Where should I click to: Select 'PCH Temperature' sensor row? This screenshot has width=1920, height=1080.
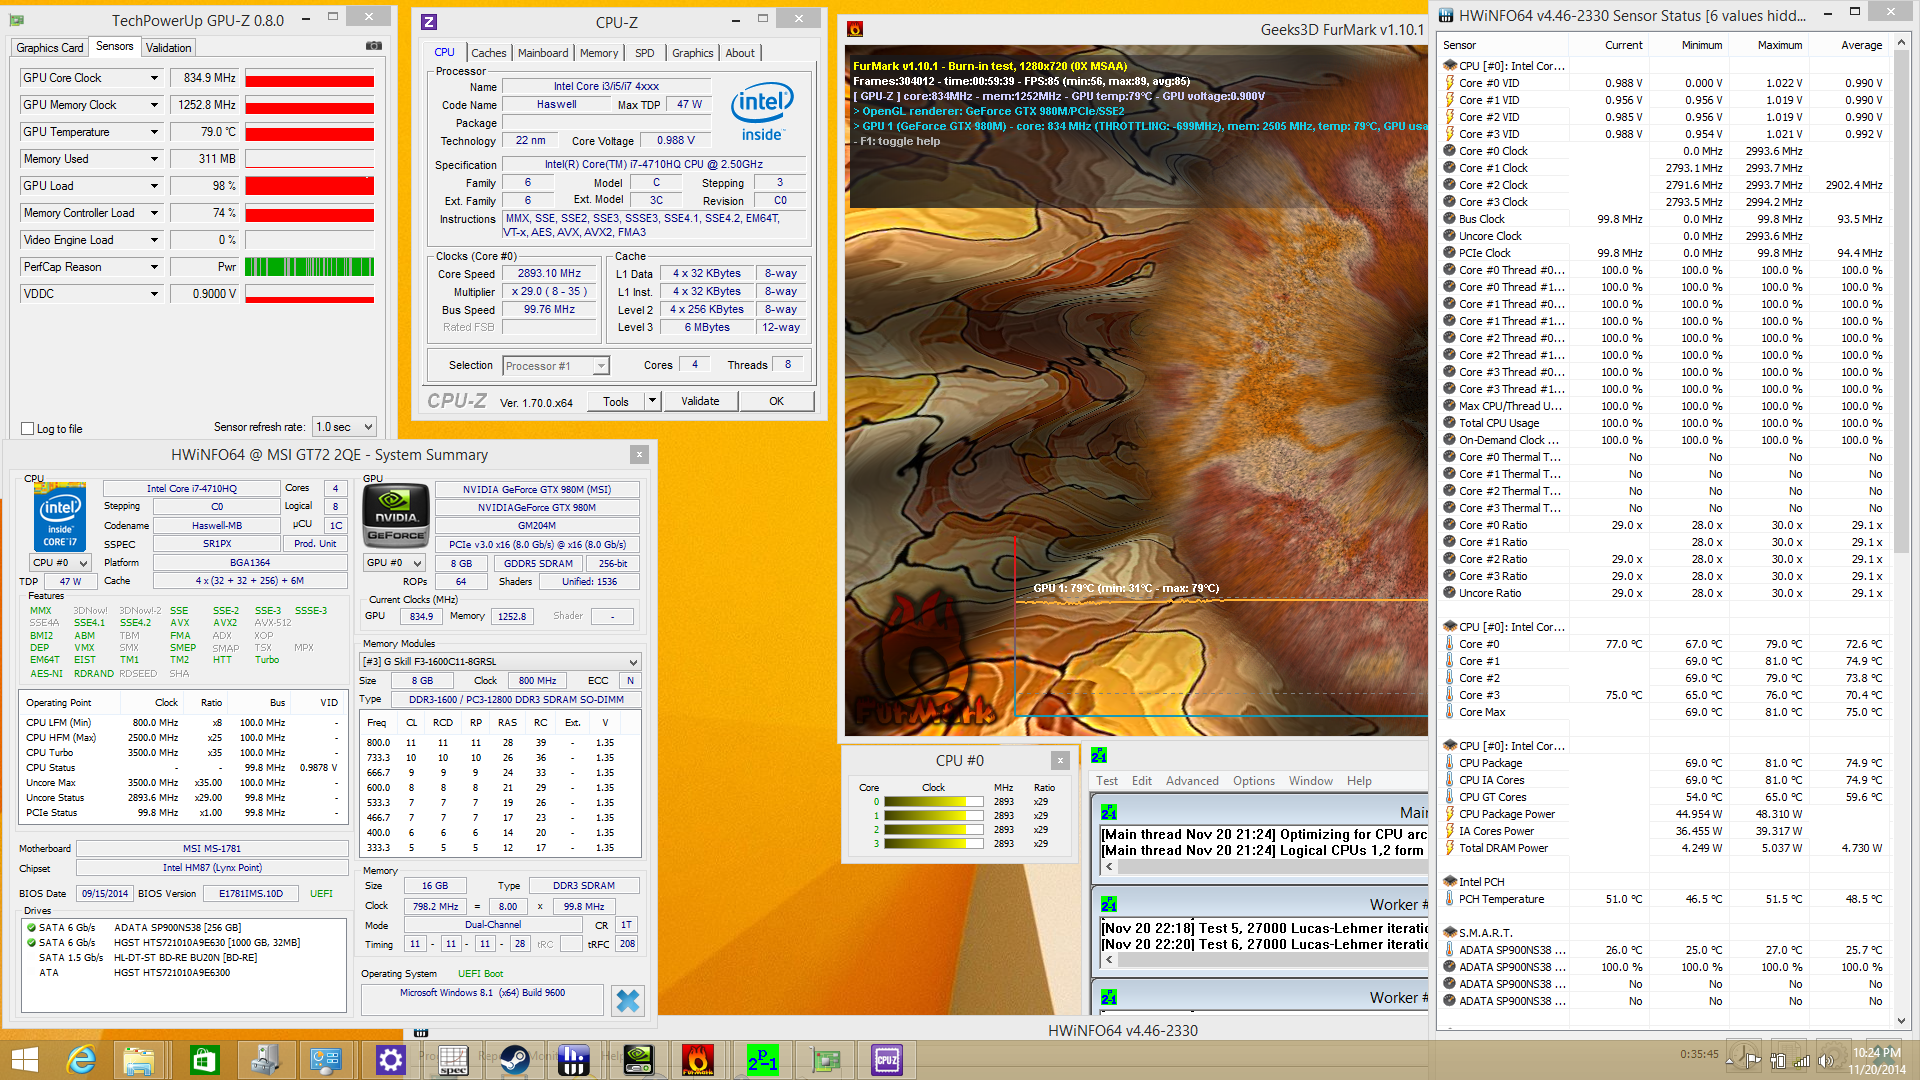pyautogui.click(x=1665, y=899)
